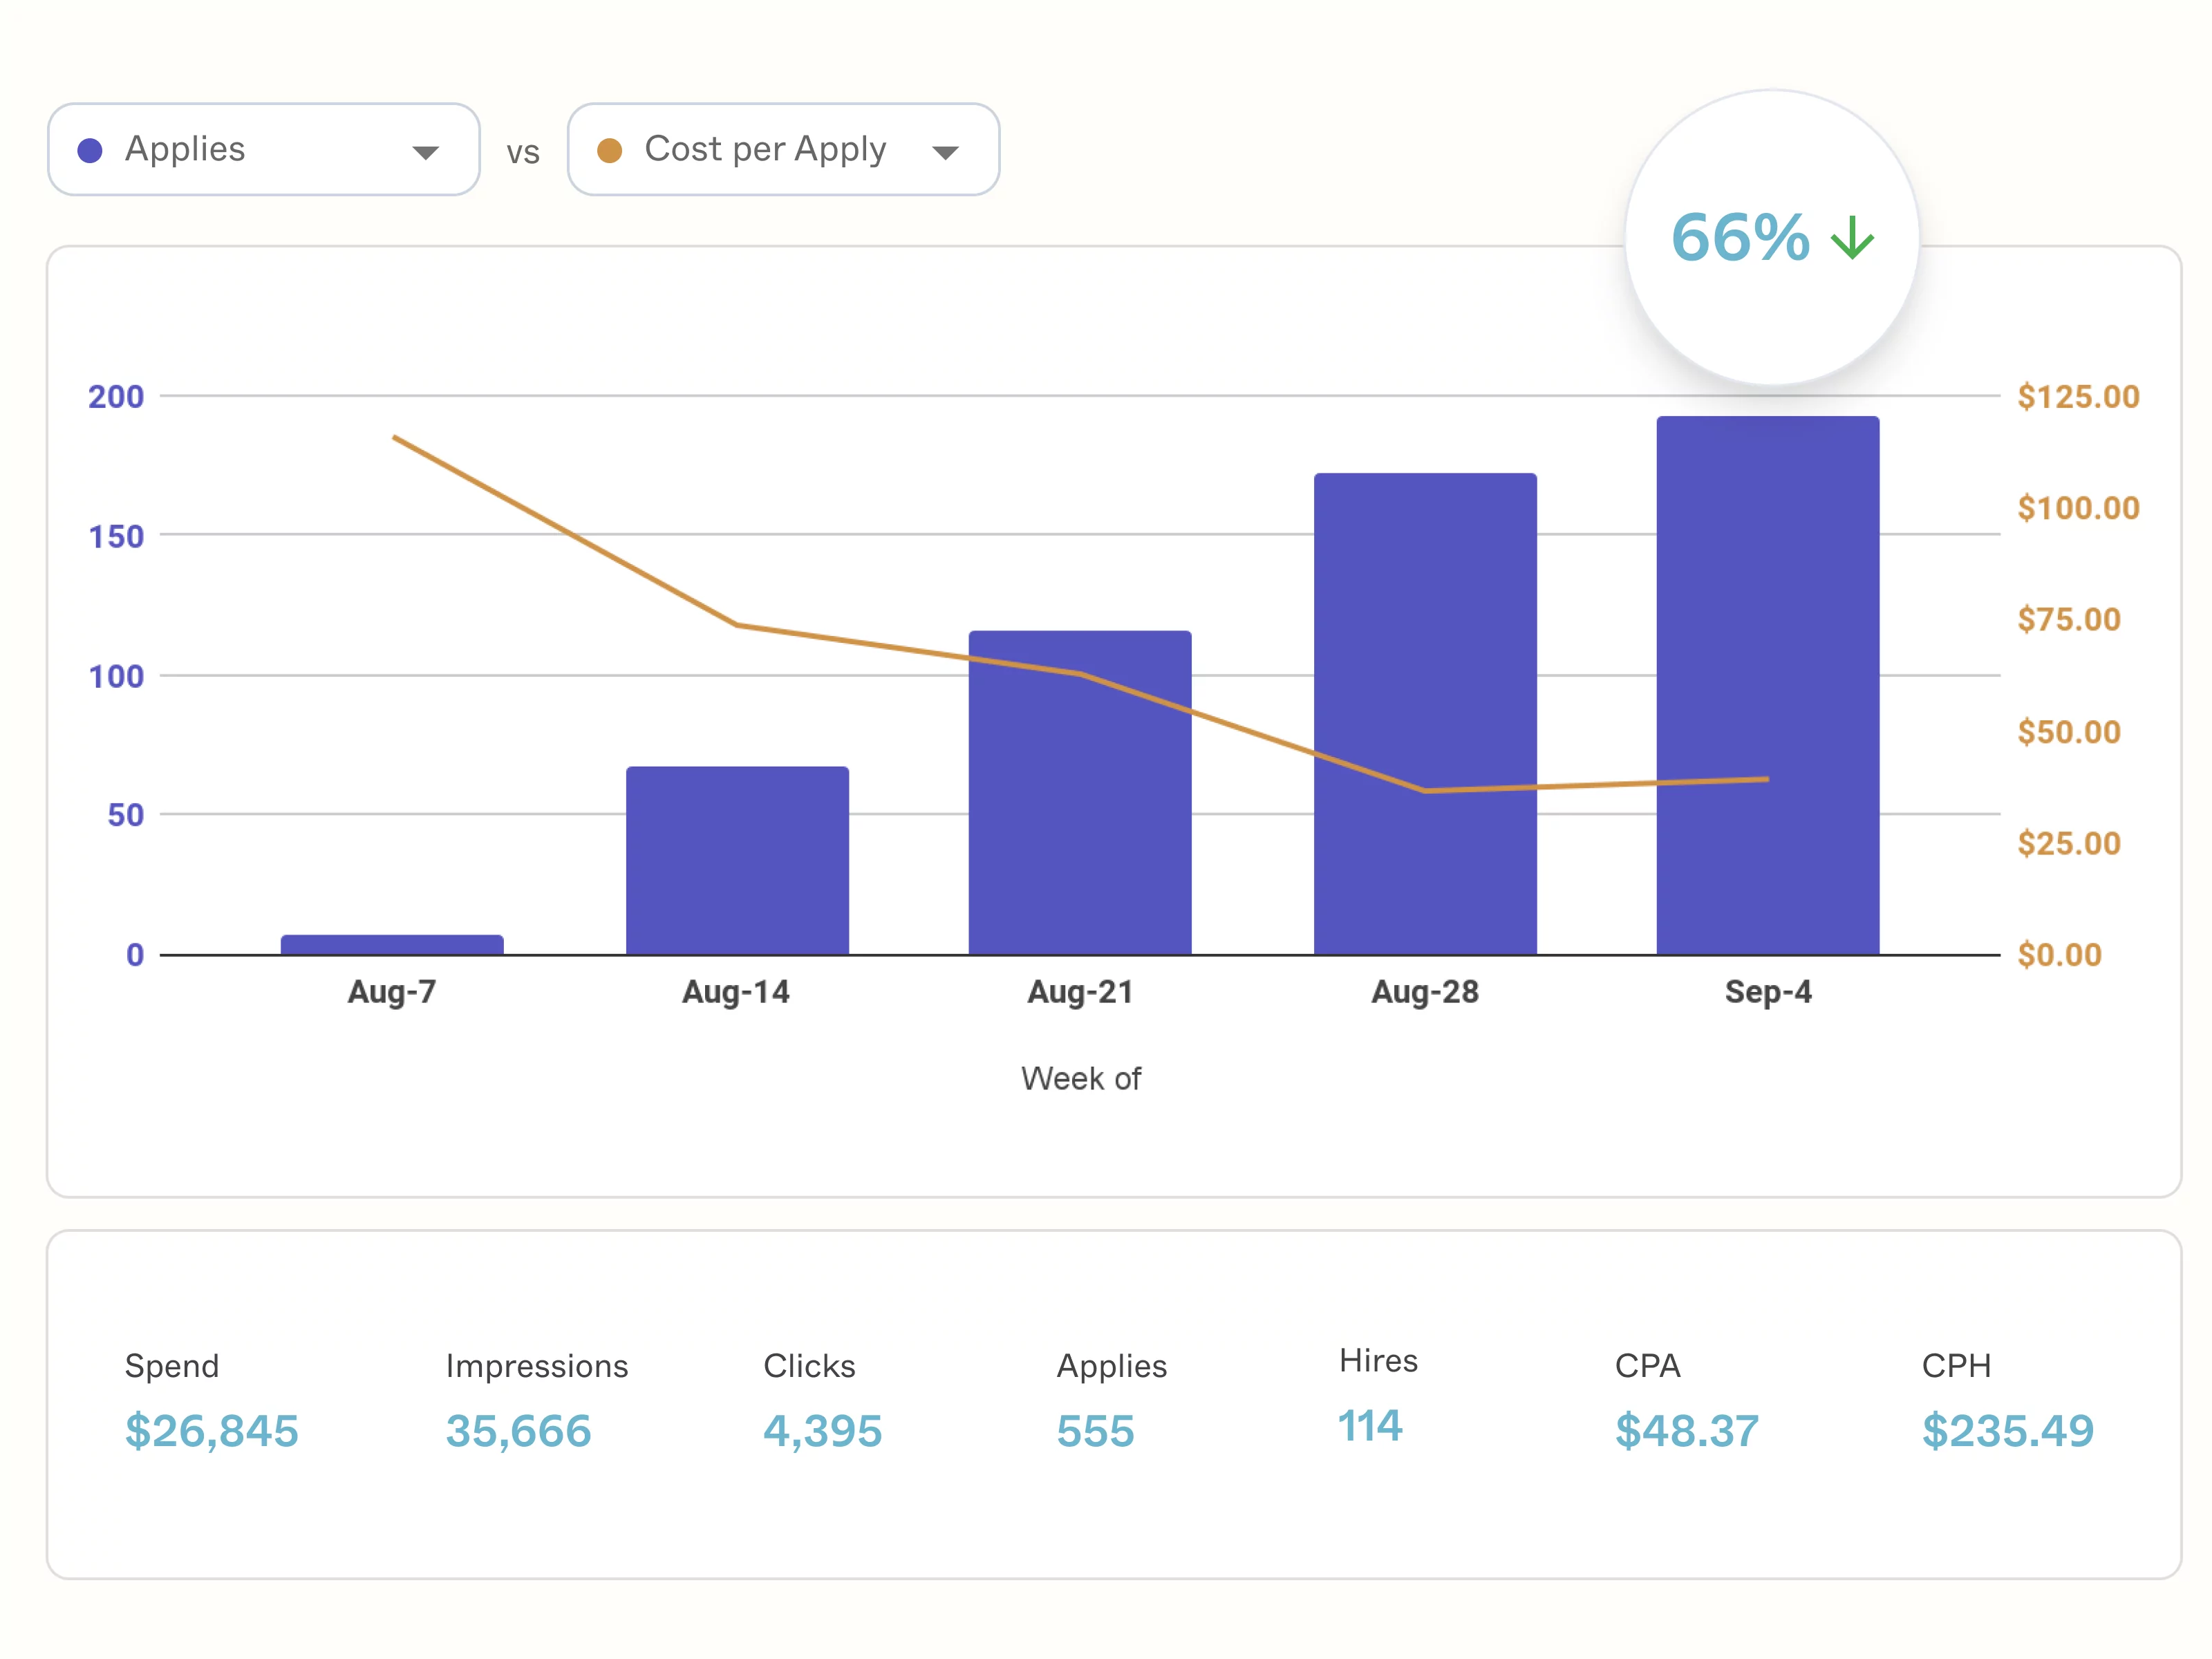Select the Aug-7 bar in chart
Viewport: 2212px width, 1659px height.
392,944
